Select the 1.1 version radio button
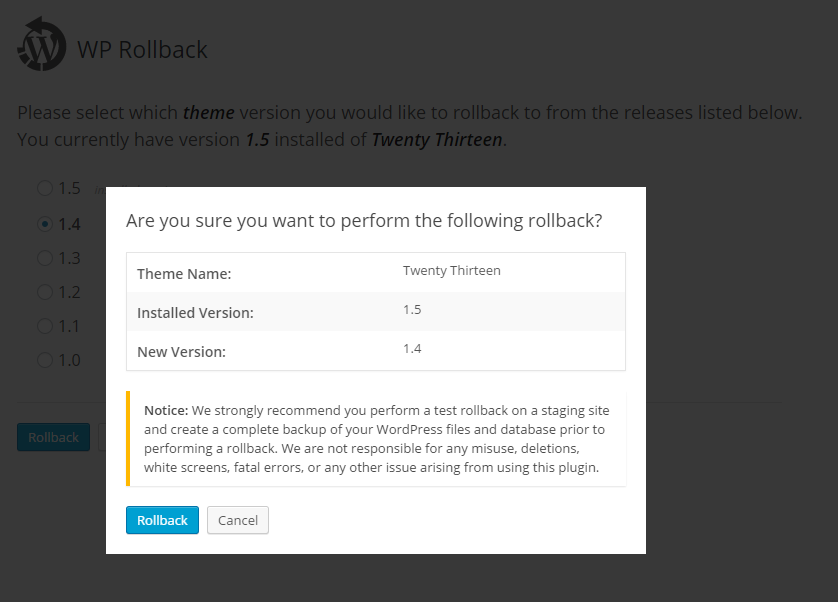 pyautogui.click(x=45, y=326)
